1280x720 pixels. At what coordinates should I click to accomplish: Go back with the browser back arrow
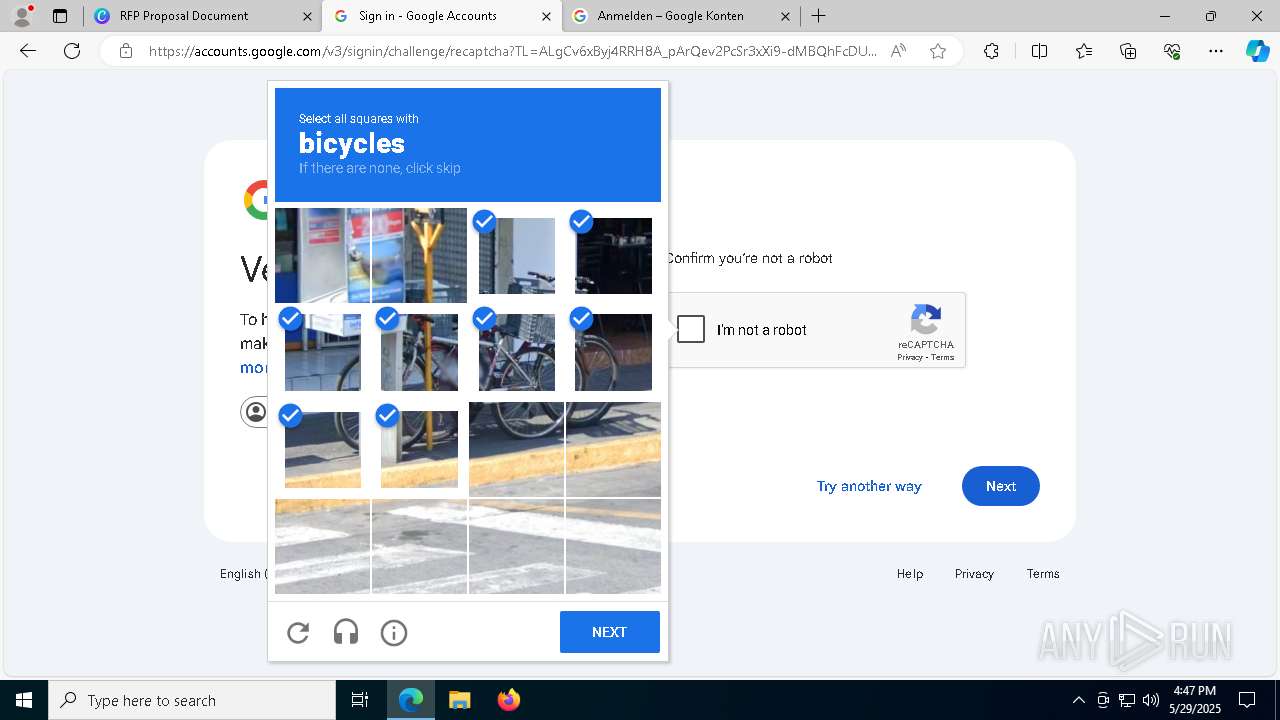tap(28, 51)
